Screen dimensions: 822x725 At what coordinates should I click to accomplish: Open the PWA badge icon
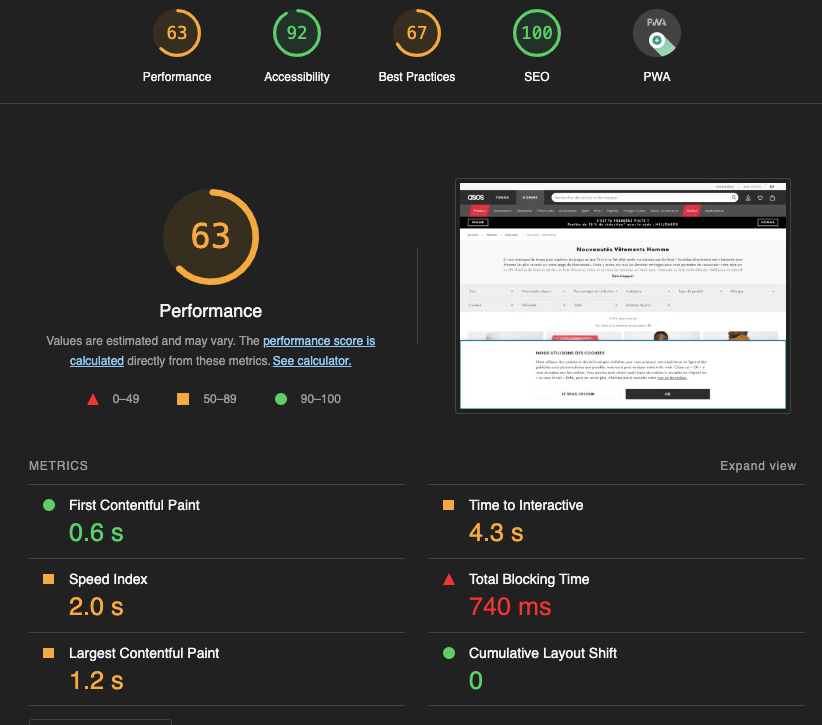point(657,33)
